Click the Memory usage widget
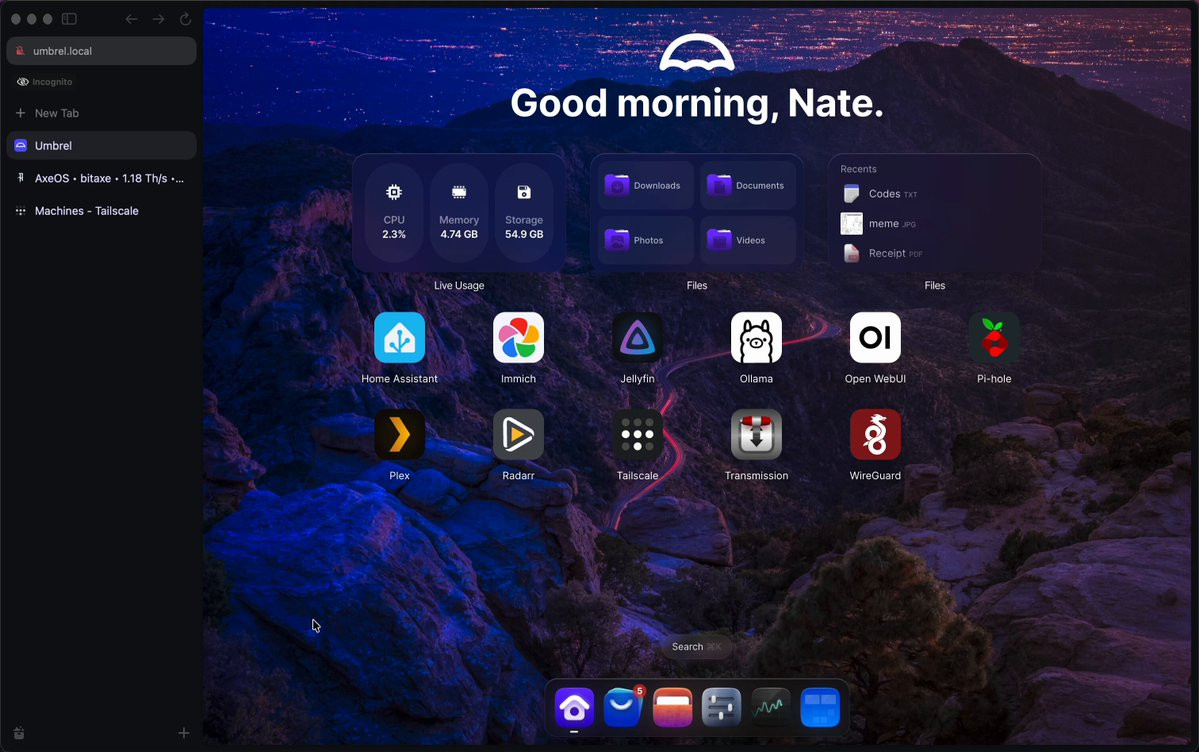The height and width of the screenshot is (752, 1199). 459,213
